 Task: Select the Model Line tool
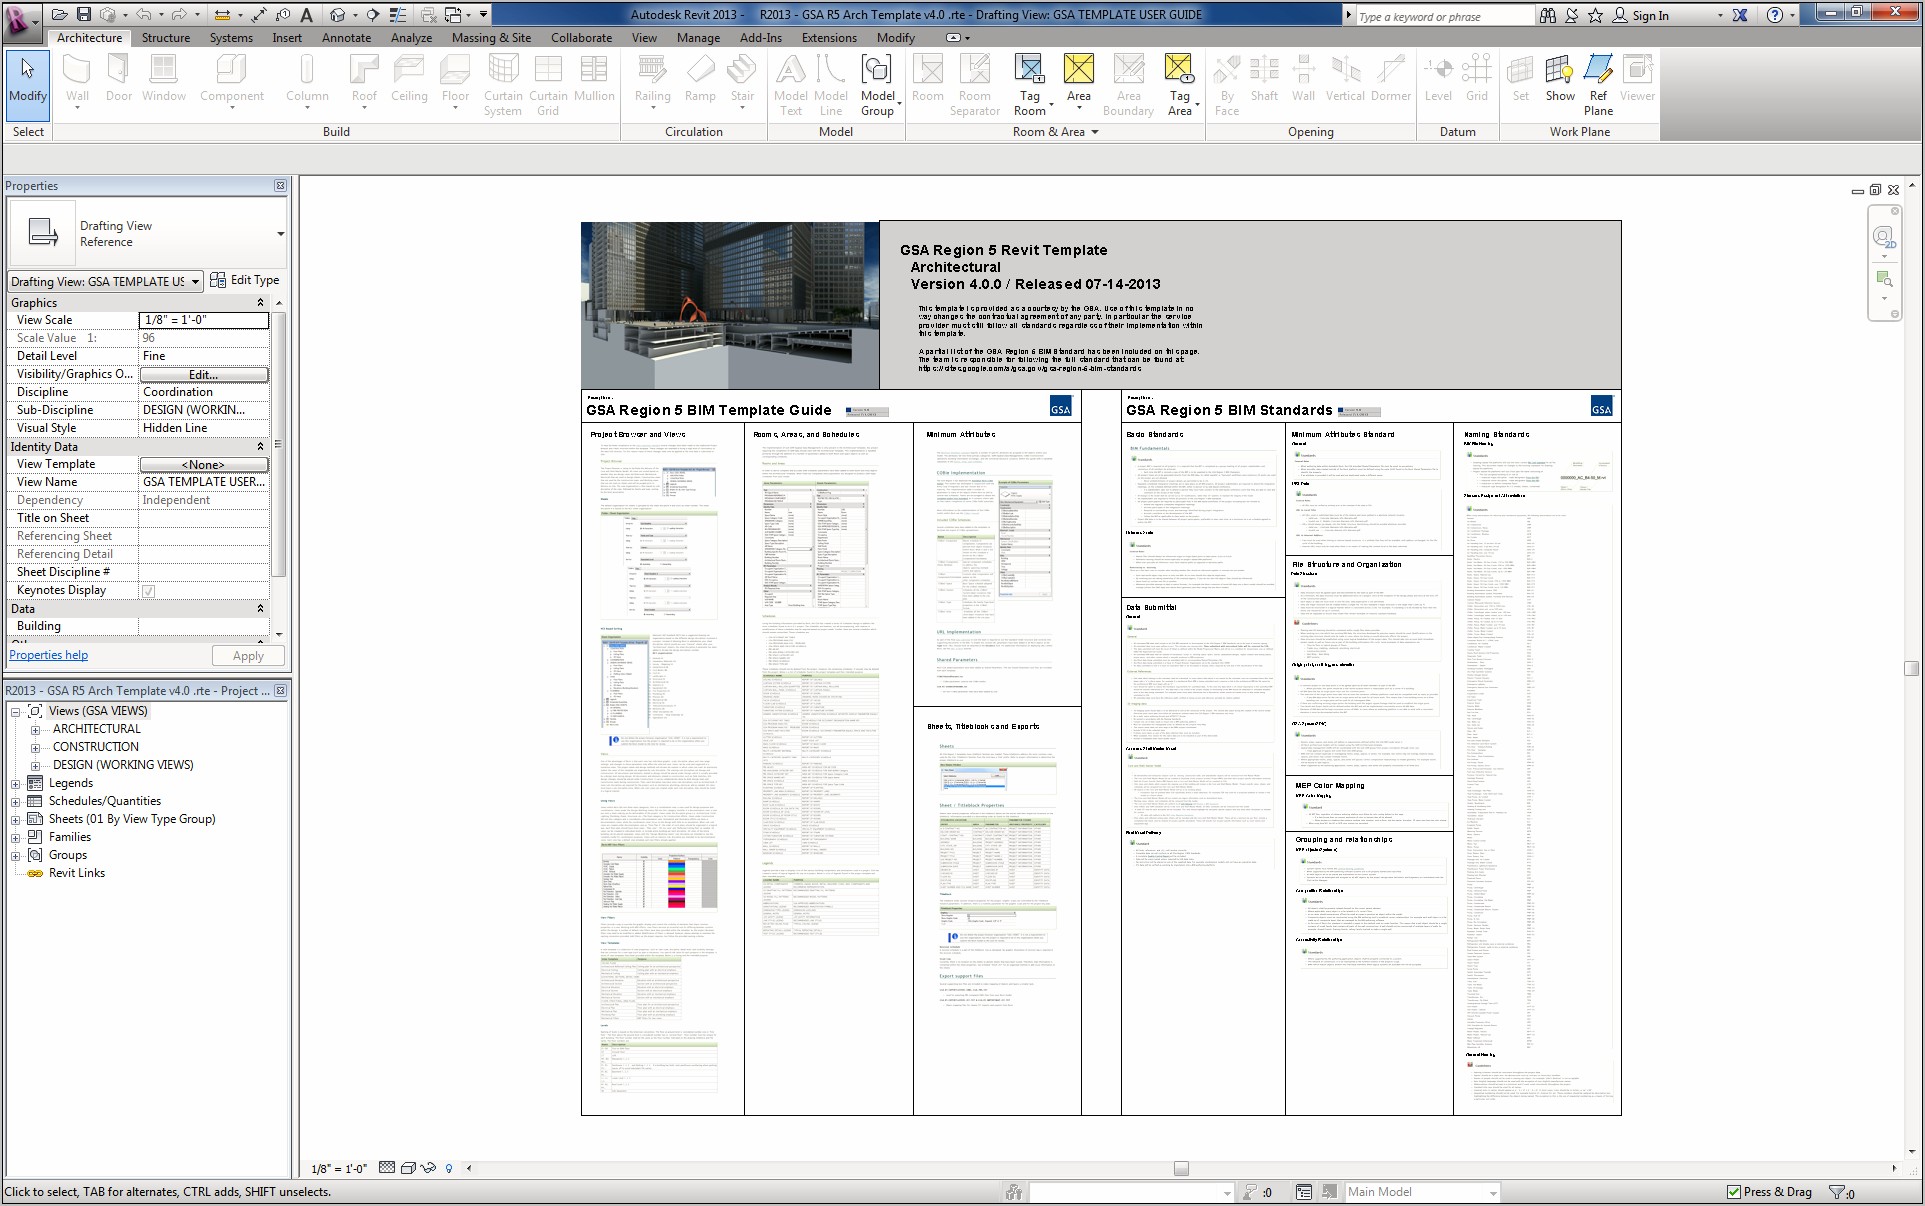[x=830, y=85]
